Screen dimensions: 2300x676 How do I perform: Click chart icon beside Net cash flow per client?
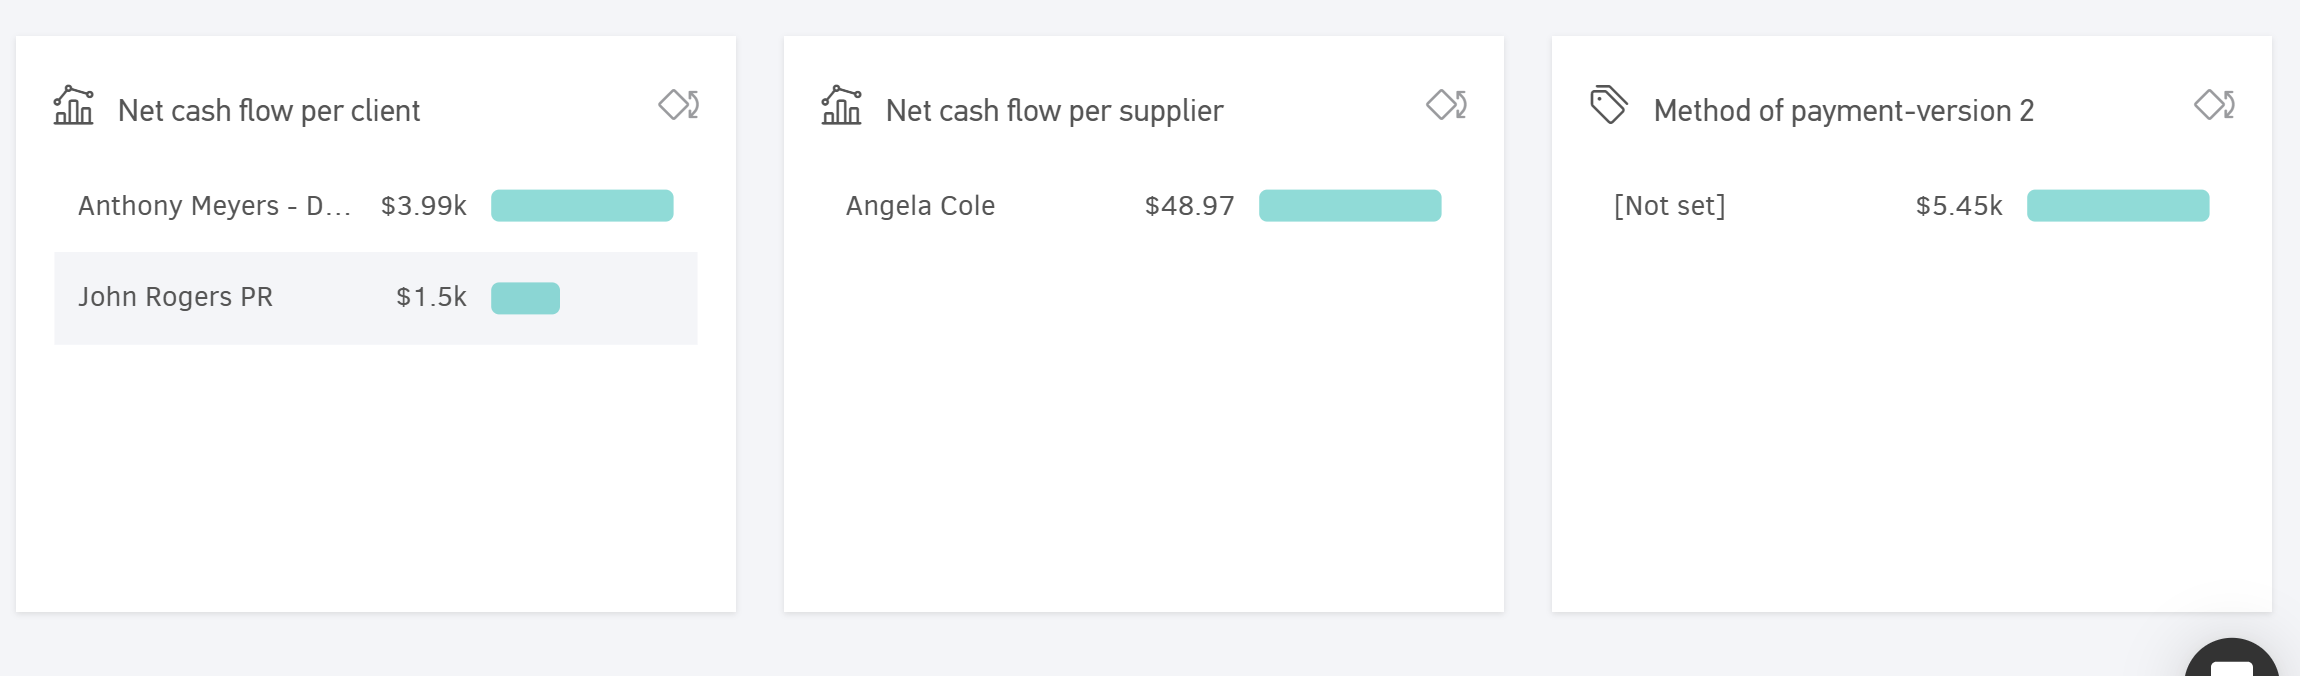click(x=73, y=106)
